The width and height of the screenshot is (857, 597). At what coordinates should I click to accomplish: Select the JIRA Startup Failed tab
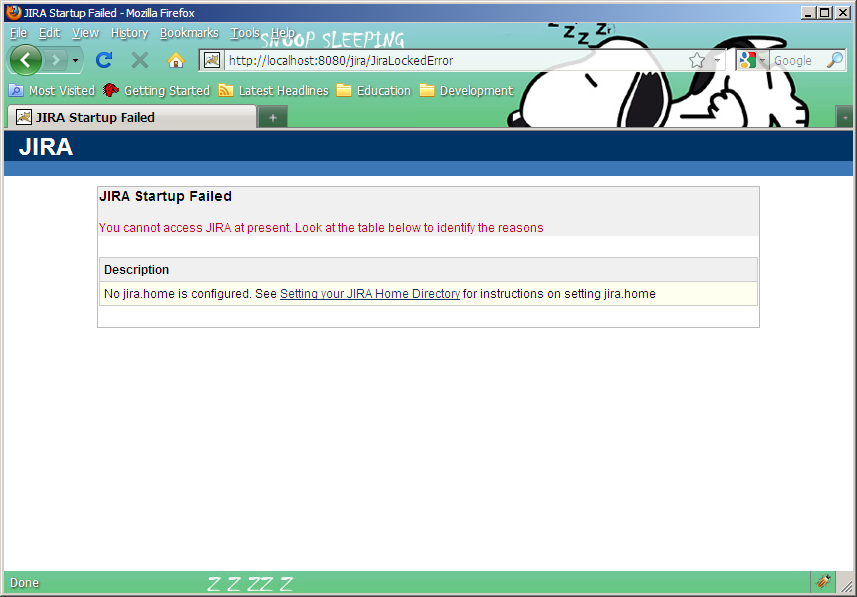coord(131,117)
